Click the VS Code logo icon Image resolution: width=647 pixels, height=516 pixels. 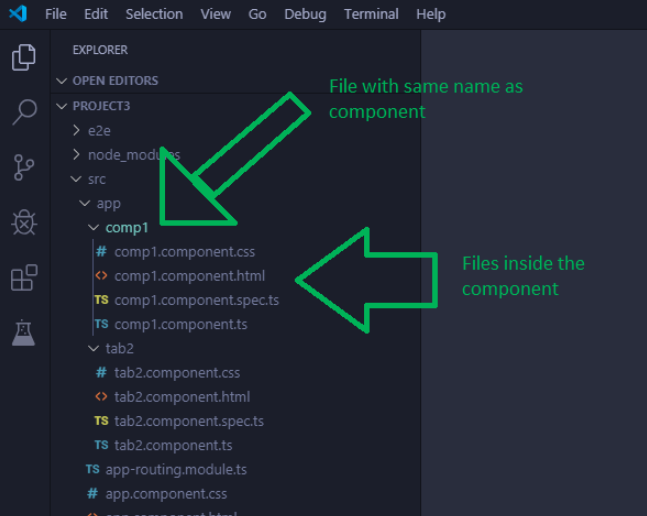(18, 14)
